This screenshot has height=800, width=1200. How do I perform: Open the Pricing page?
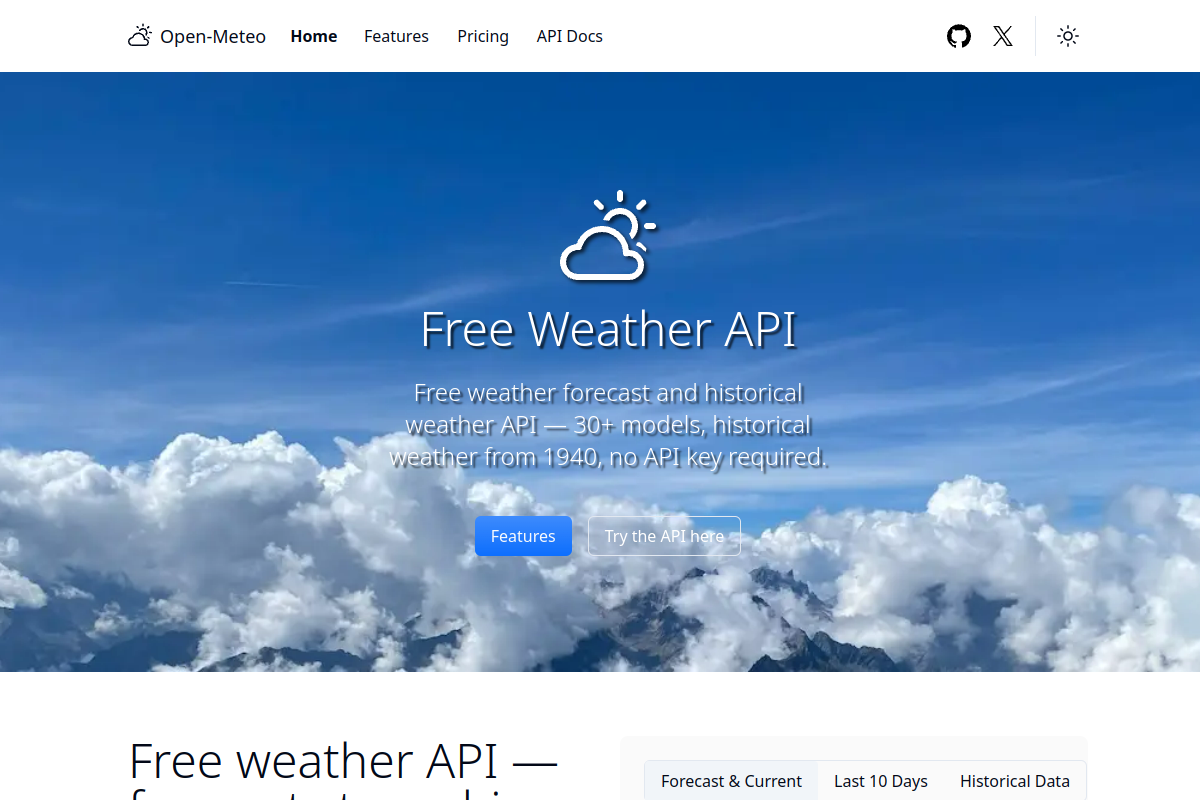(483, 36)
